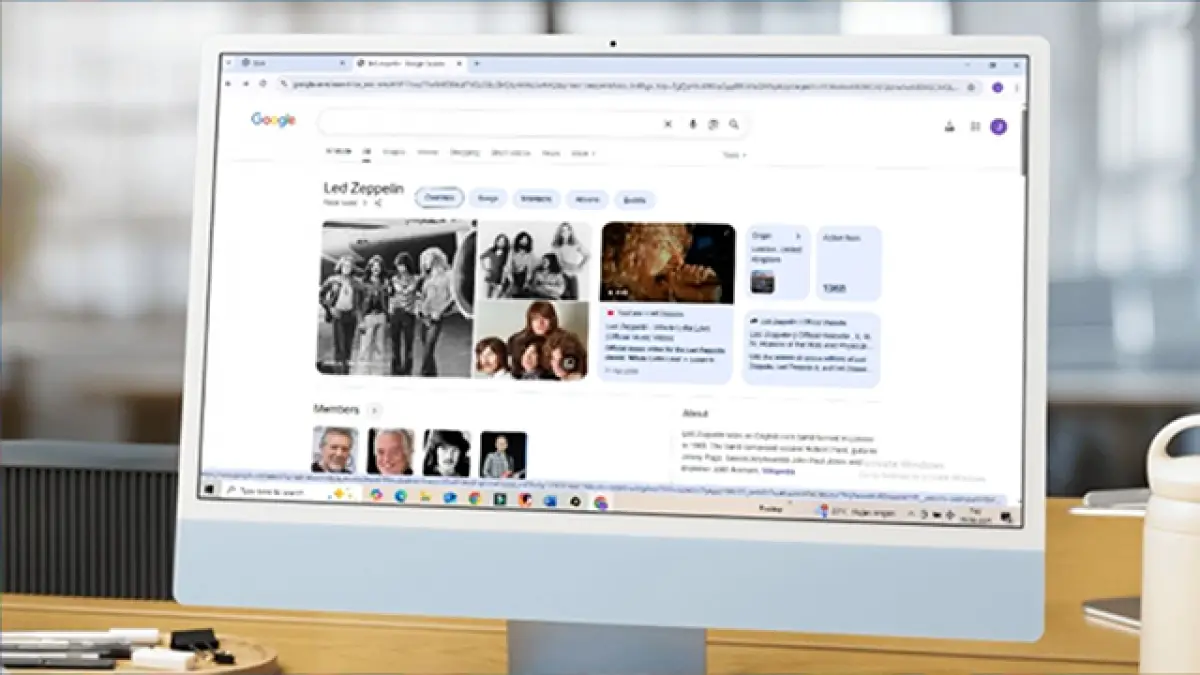Open the Google account avatar on the page
Image resolution: width=1200 pixels, height=675 pixels.
998,127
